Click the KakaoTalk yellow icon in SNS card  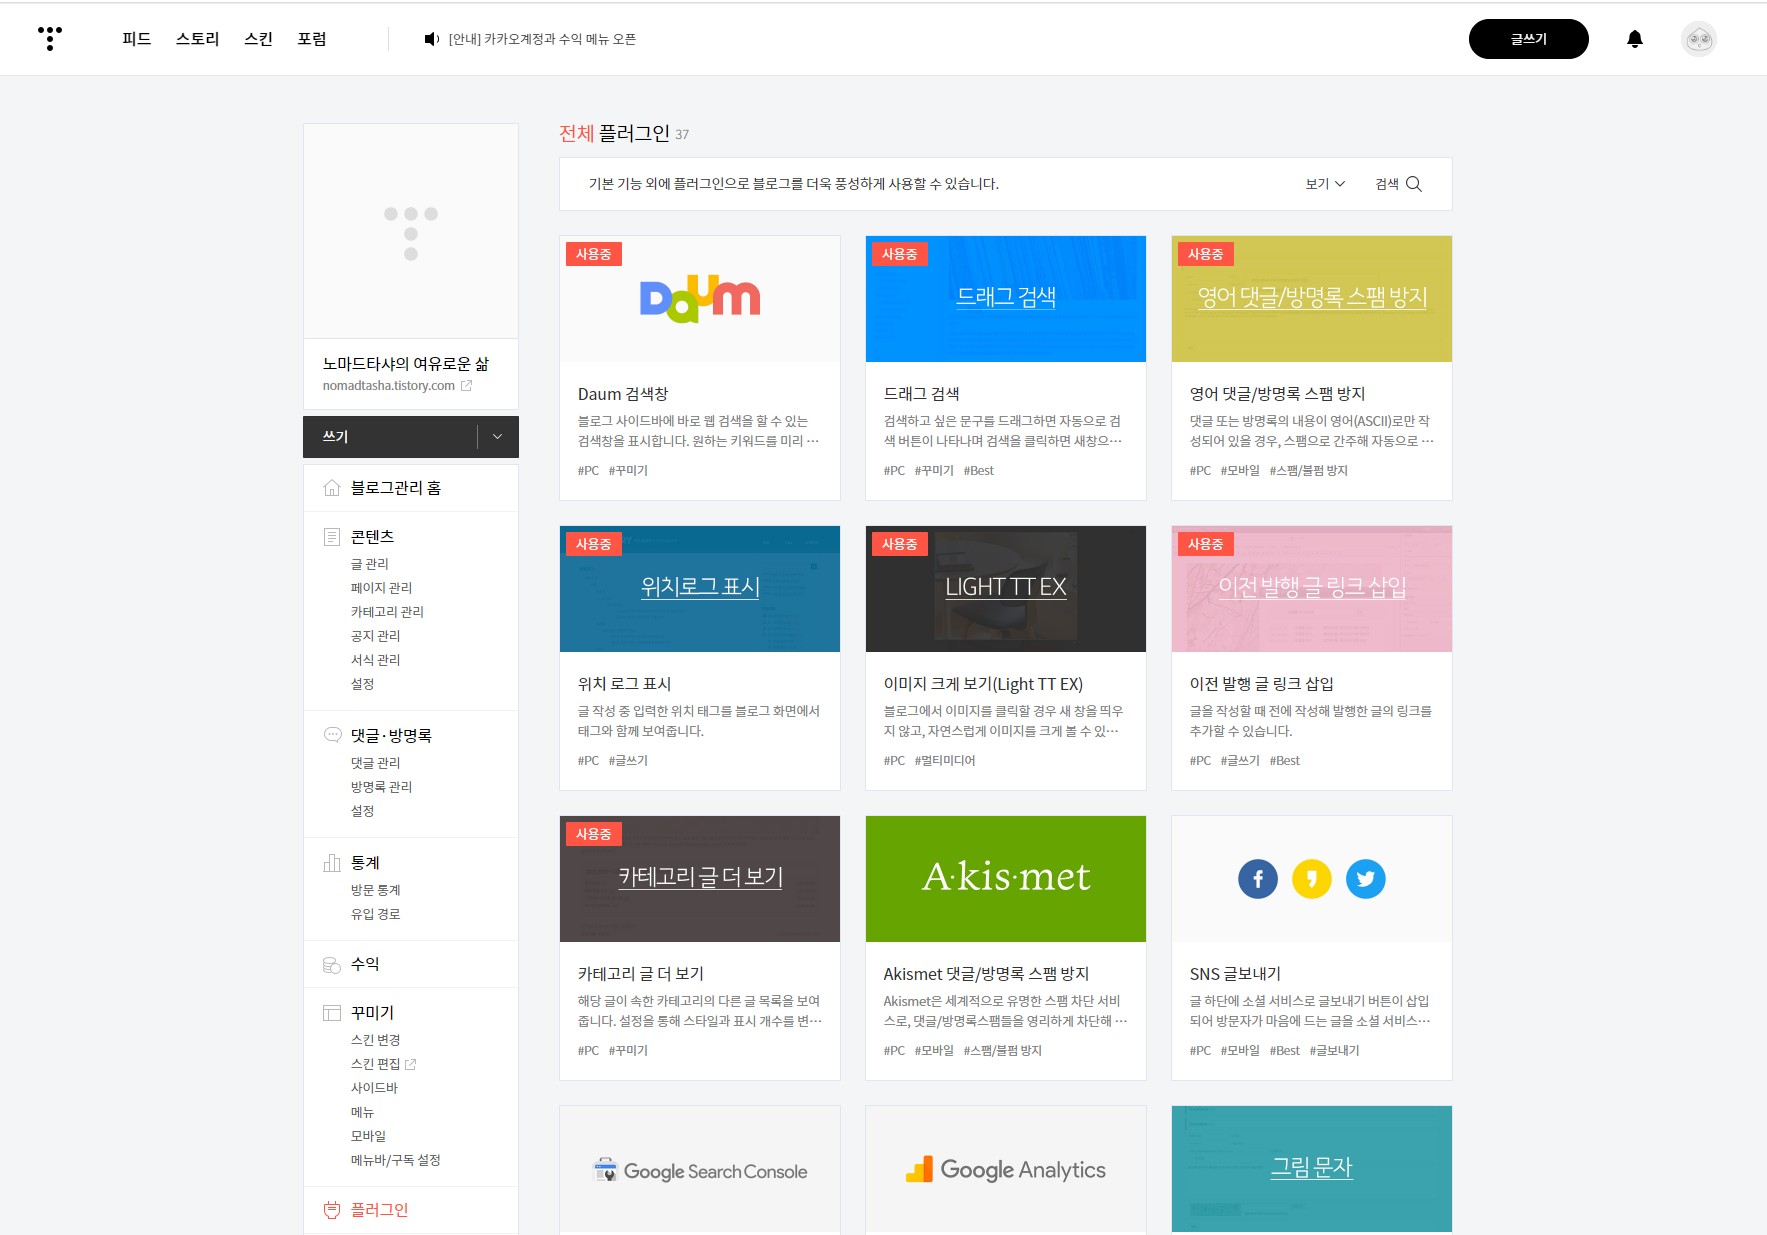(1312, 879)
